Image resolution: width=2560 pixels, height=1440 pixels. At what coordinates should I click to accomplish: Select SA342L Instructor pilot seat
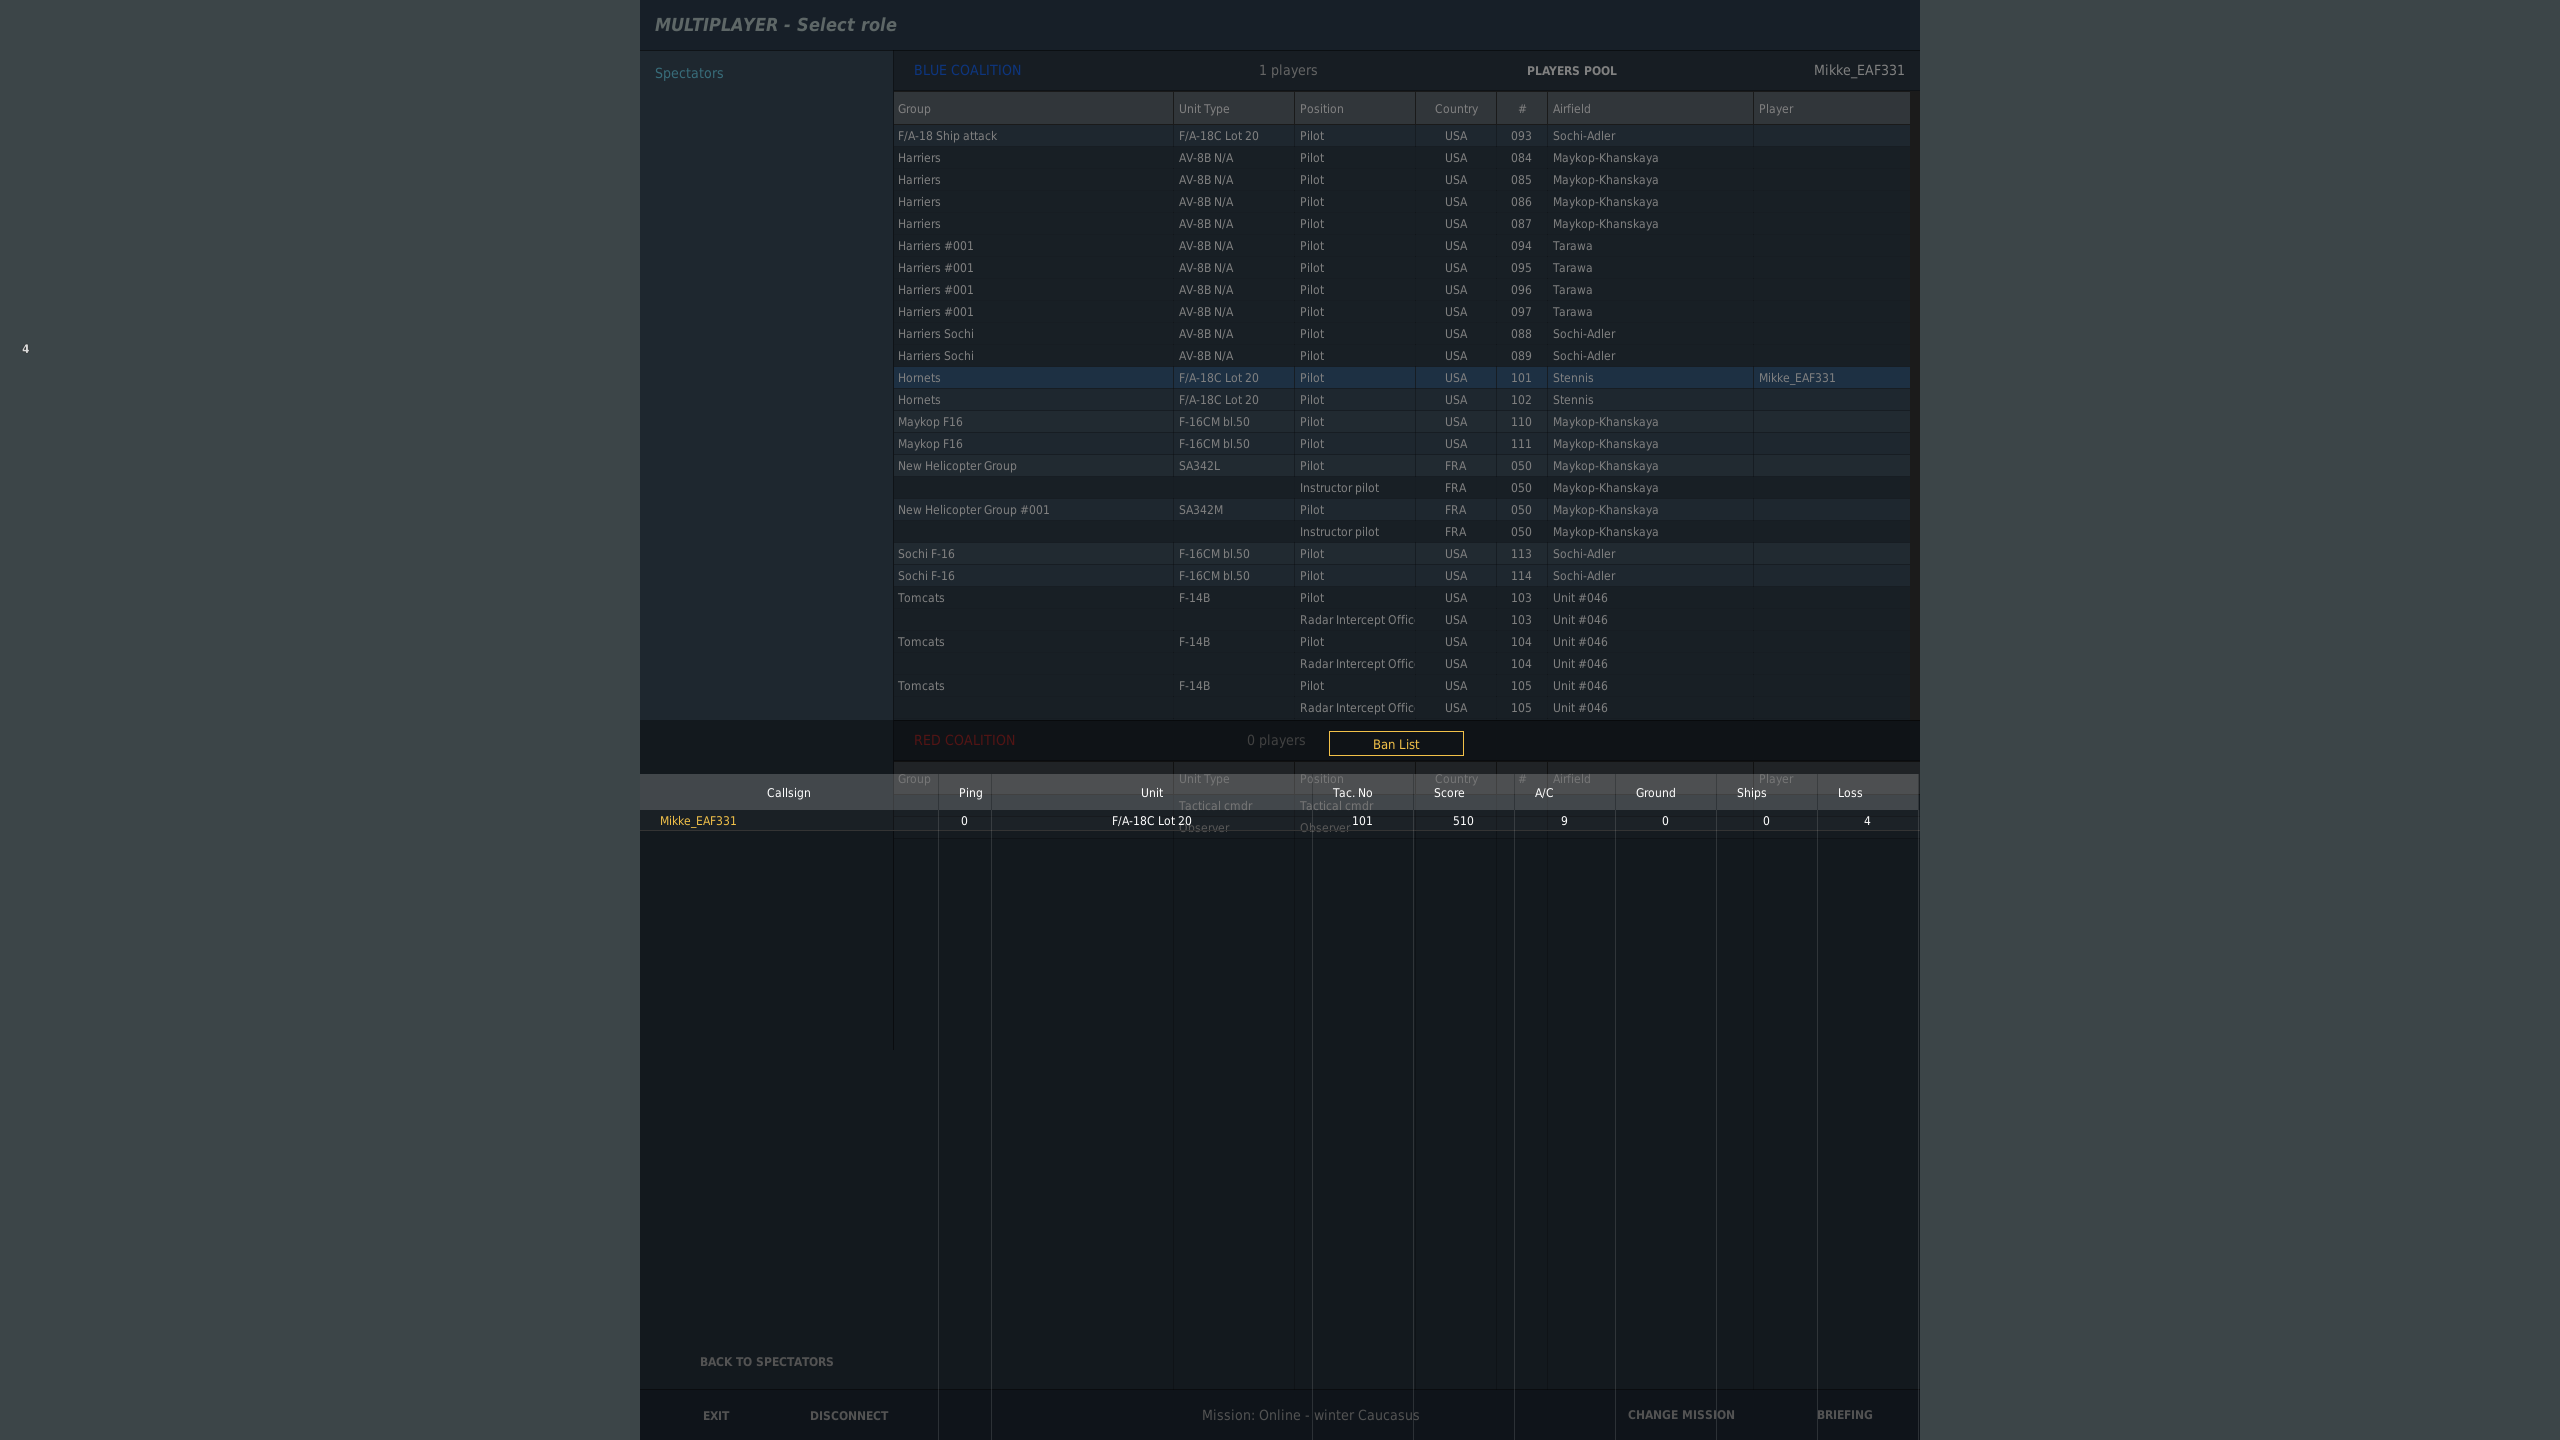pos(1401,488)
